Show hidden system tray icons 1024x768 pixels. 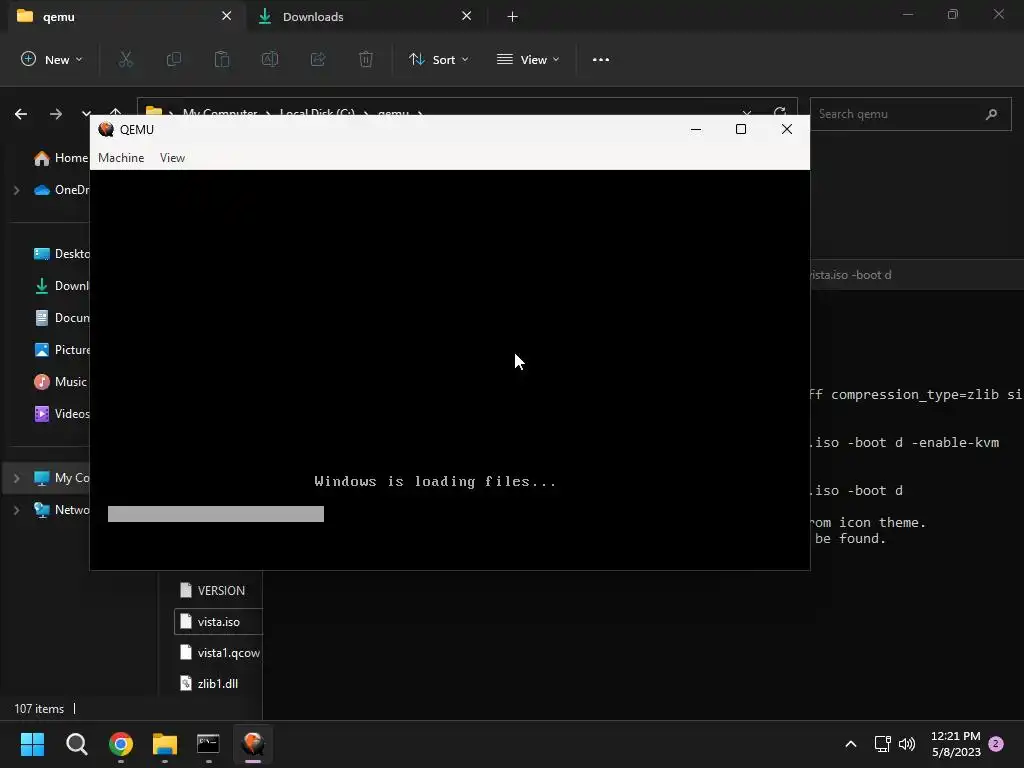click(851, 744)
